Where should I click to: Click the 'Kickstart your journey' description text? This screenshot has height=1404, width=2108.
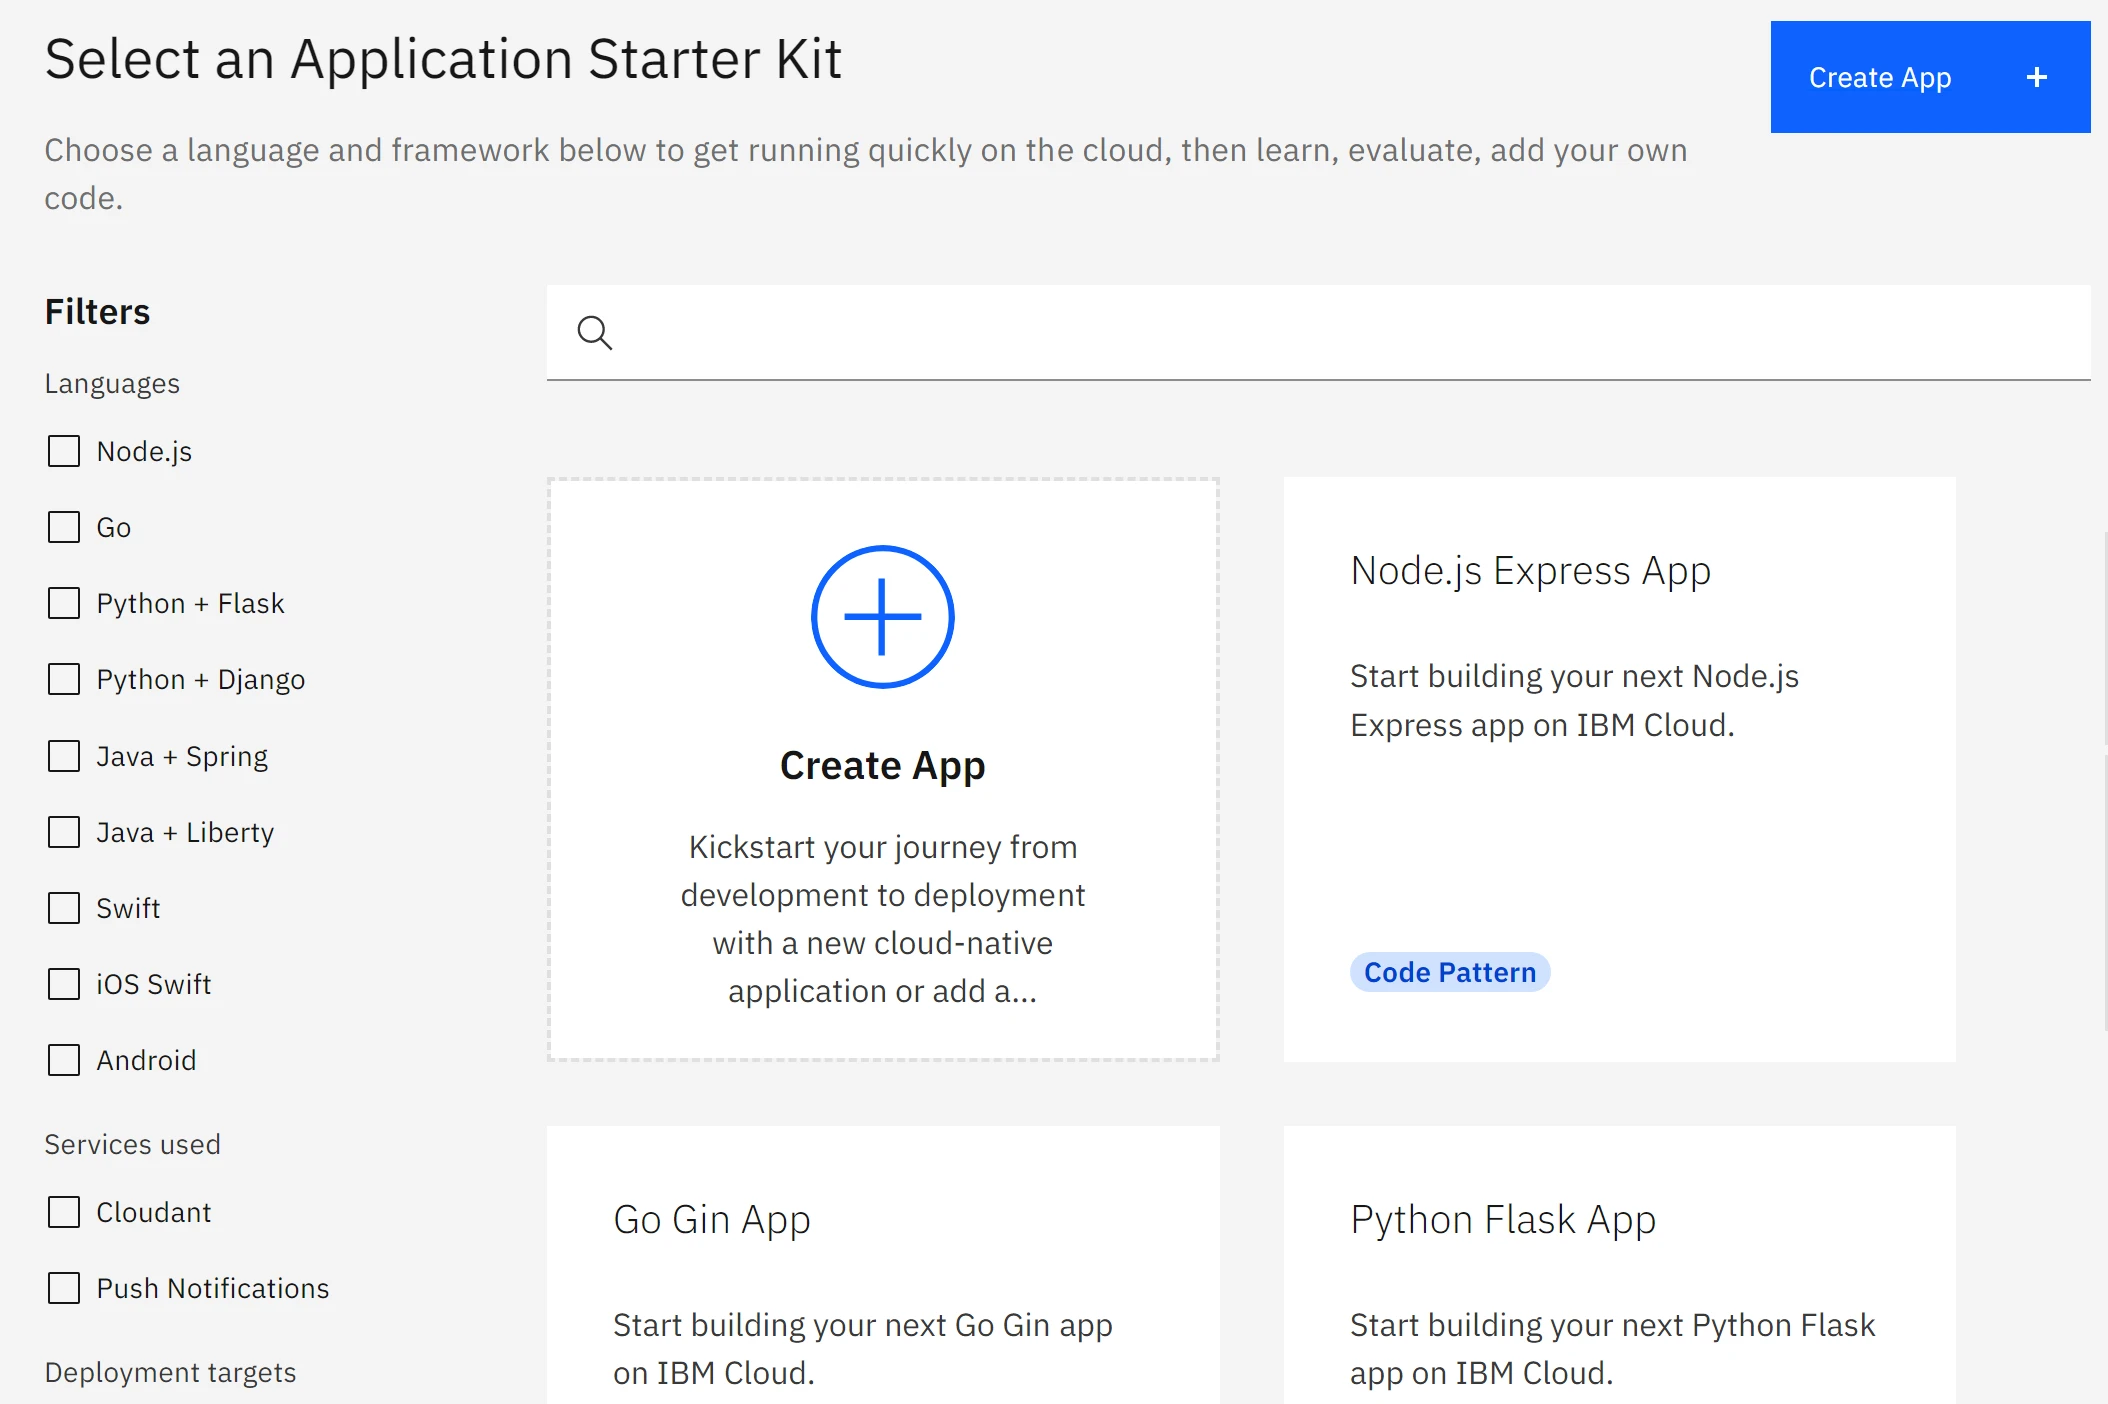pos(882,918)
